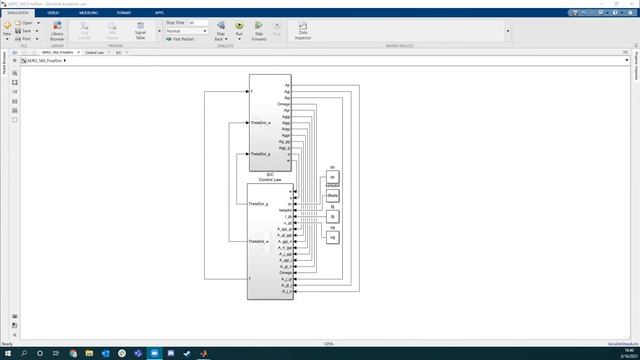Close the Control Law tab
640x360 pixels.
tap(109, 53)
